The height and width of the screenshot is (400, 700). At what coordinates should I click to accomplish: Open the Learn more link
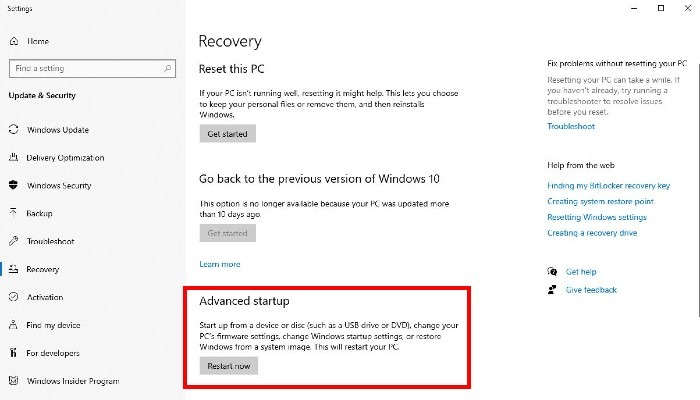coord(220,264)
